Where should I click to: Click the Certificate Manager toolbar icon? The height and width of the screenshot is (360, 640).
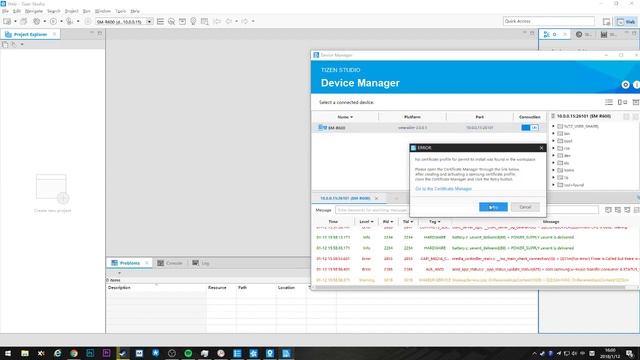pos(204,21)
